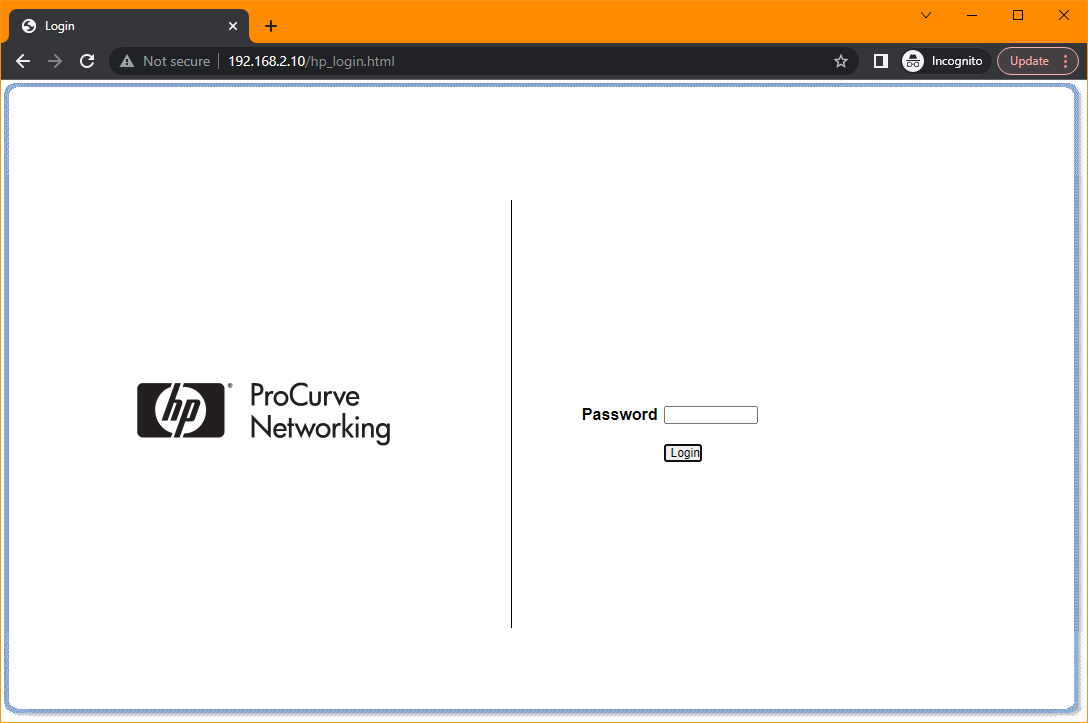Viewport: 1088px width, 723px height.
Task: Click the Not secure warning icon
Action: (x=127, y=61)
